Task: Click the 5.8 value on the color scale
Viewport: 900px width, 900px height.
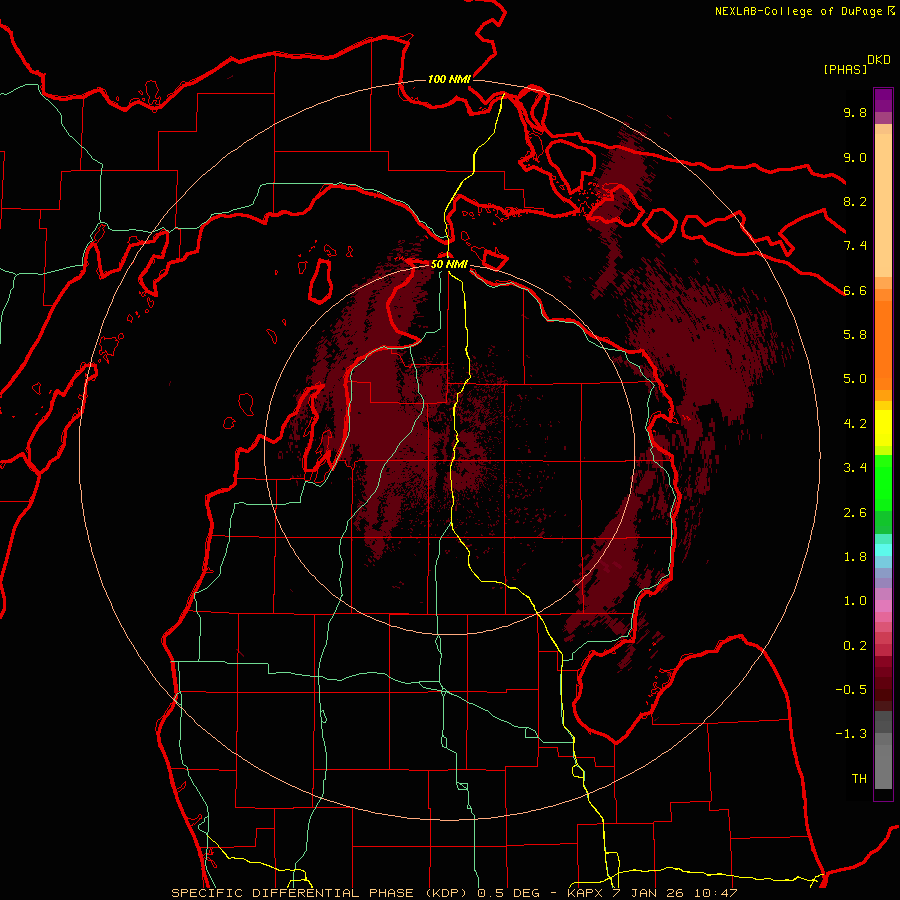Action: [x=855, y=335]
